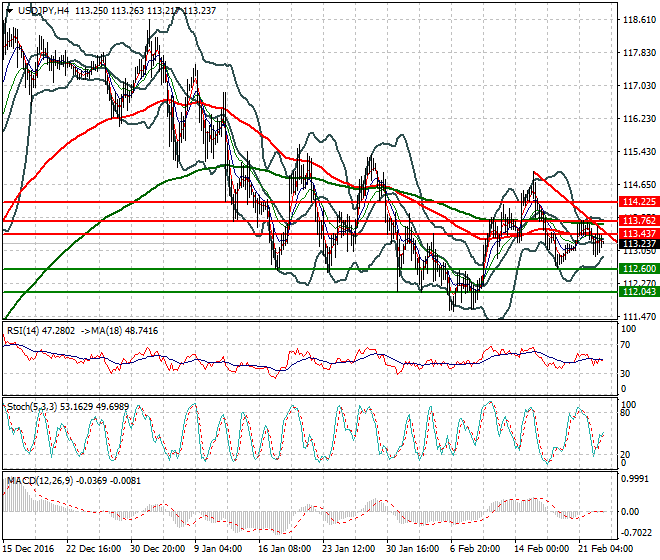The height and width of the screenshot is (560, 660).
Task: Click the 114.650 price axis value
Action: (639, 184)
